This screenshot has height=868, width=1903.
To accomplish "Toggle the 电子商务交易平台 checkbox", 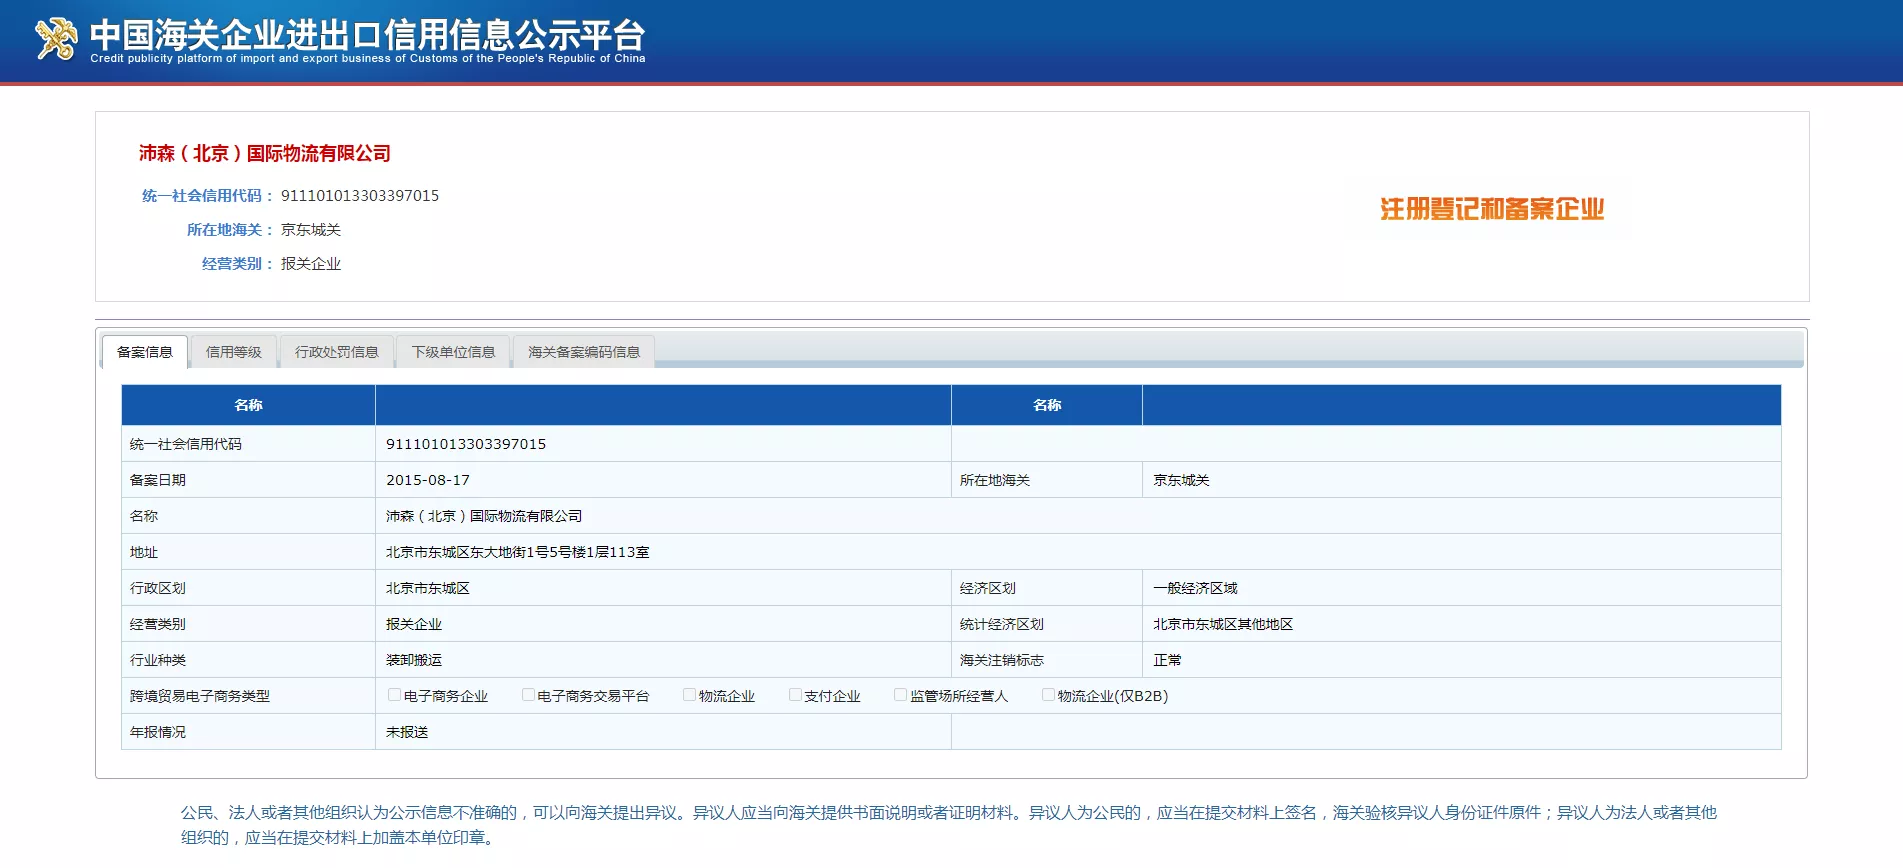I will (x=528, y=695).
